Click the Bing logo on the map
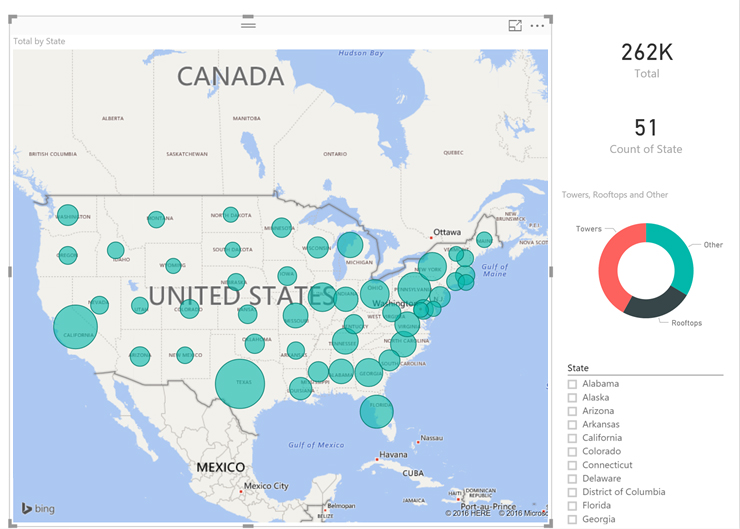Viewport: 740px width, 529px height. [38, 508]
